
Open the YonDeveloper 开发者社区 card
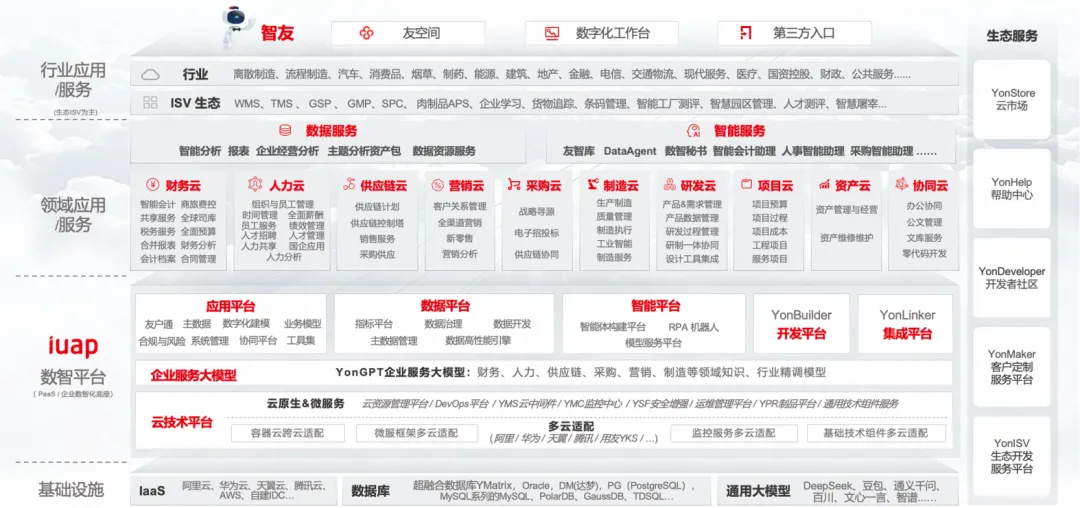coord(1012,277)
